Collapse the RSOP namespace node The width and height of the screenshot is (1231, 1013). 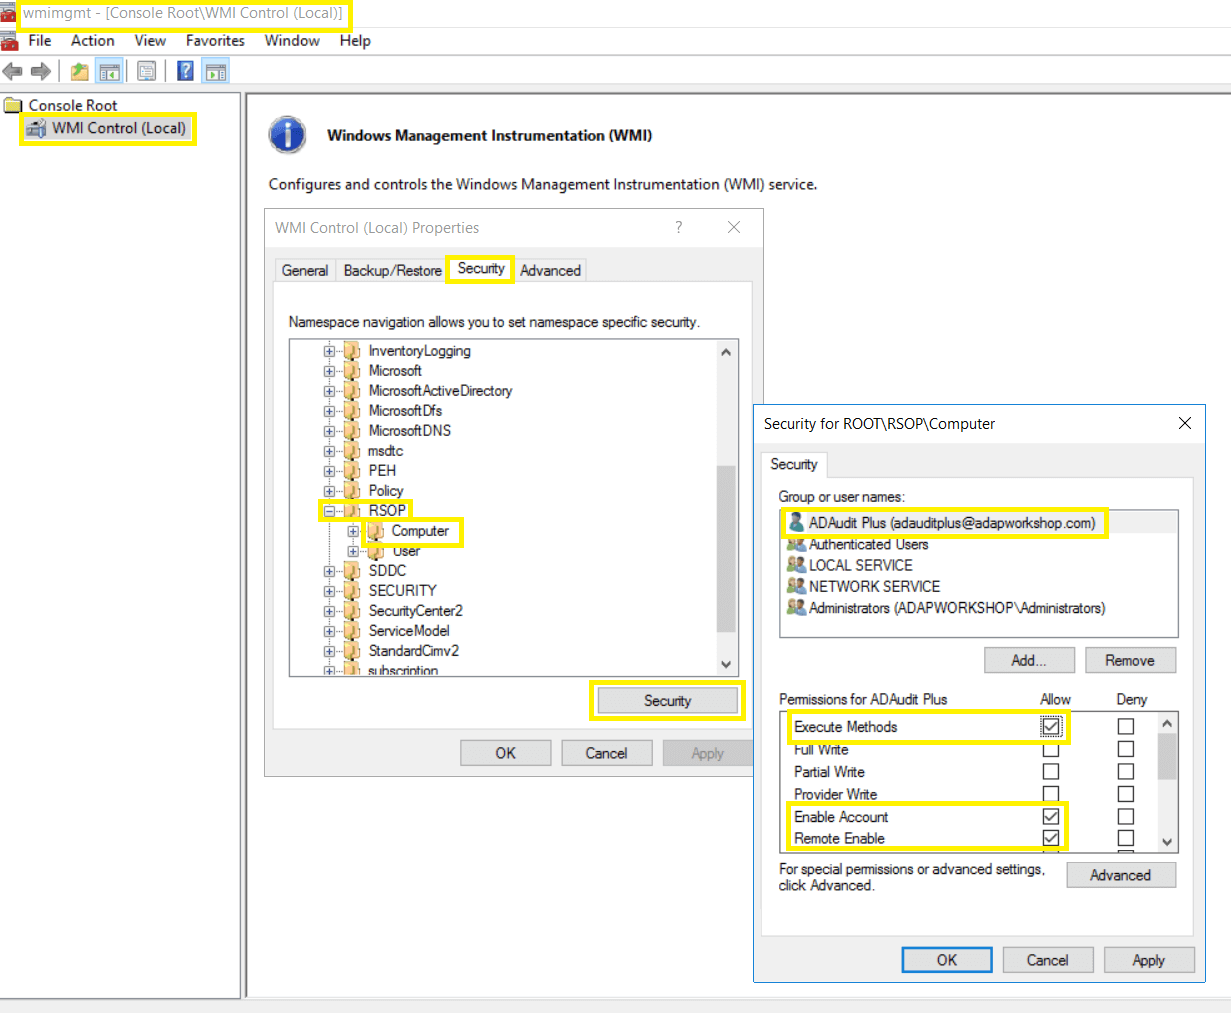pyautogui.click(x=329, y=511)
